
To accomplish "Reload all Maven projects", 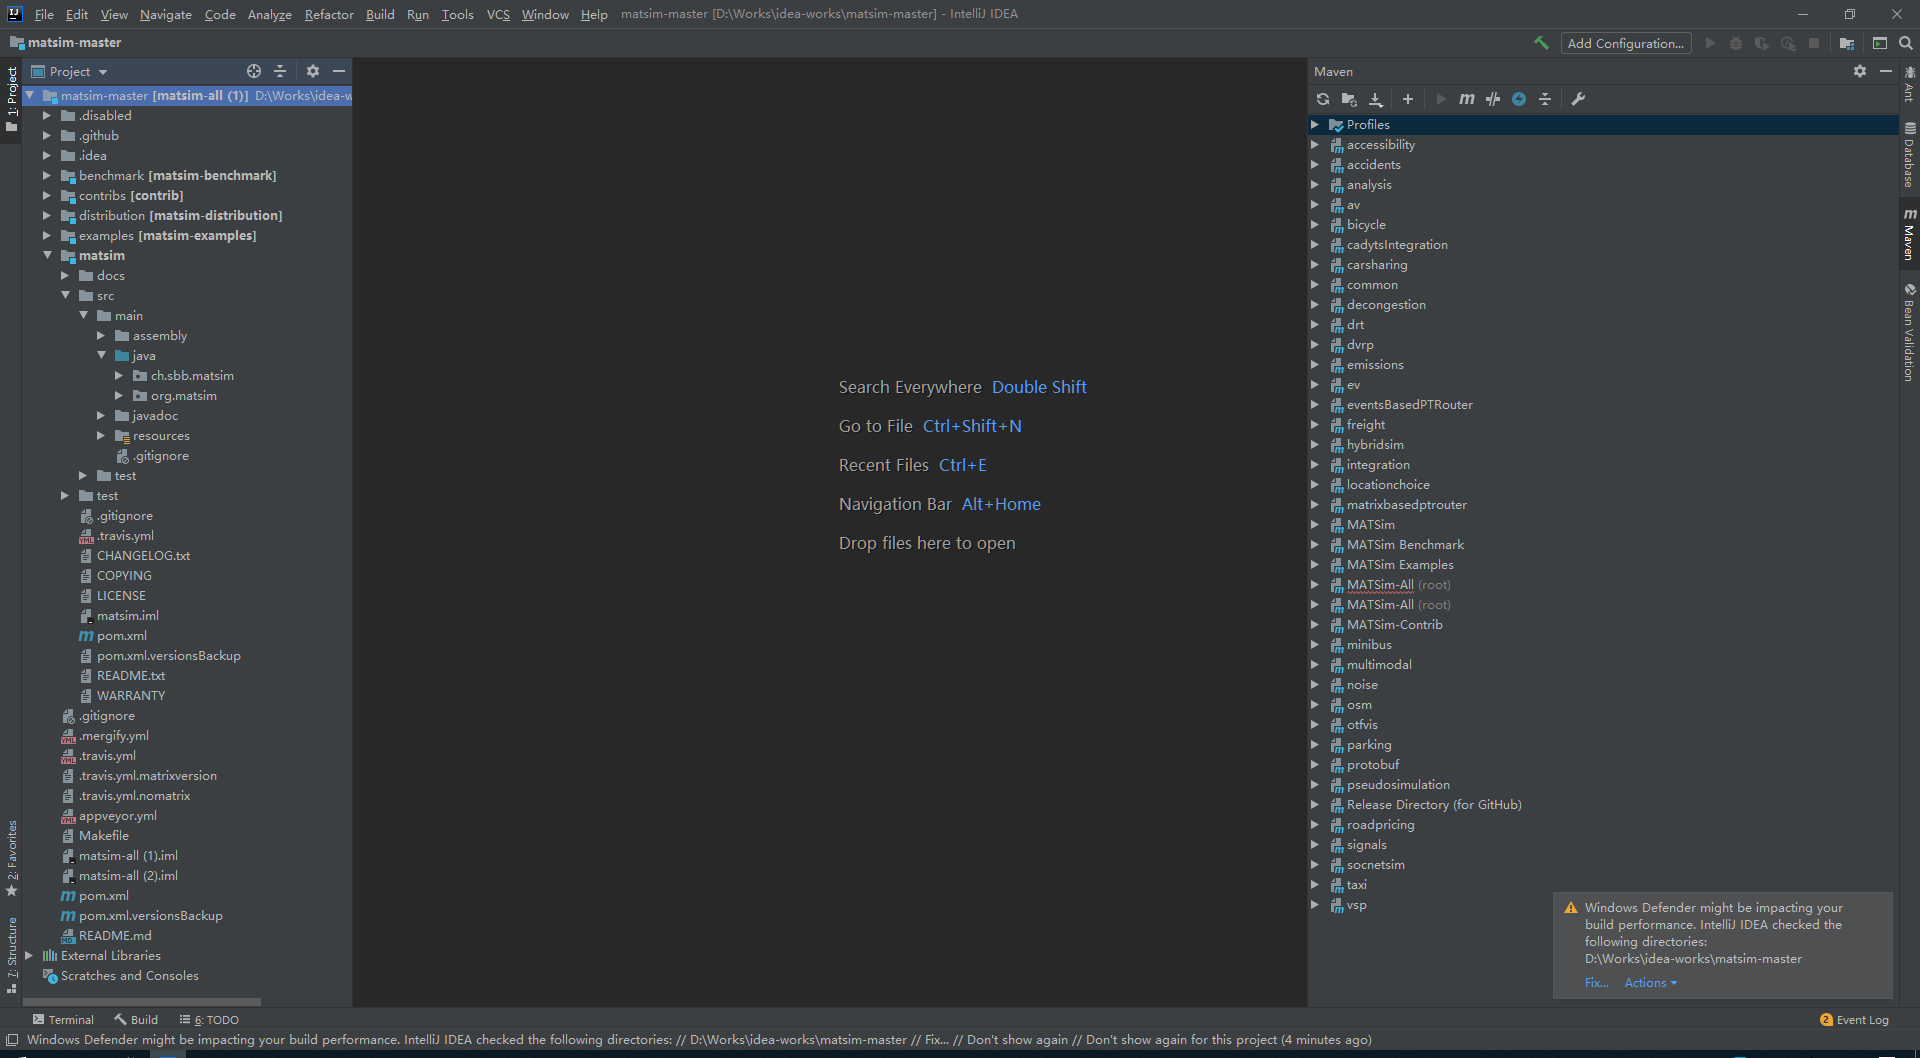I will (1322, 99).
